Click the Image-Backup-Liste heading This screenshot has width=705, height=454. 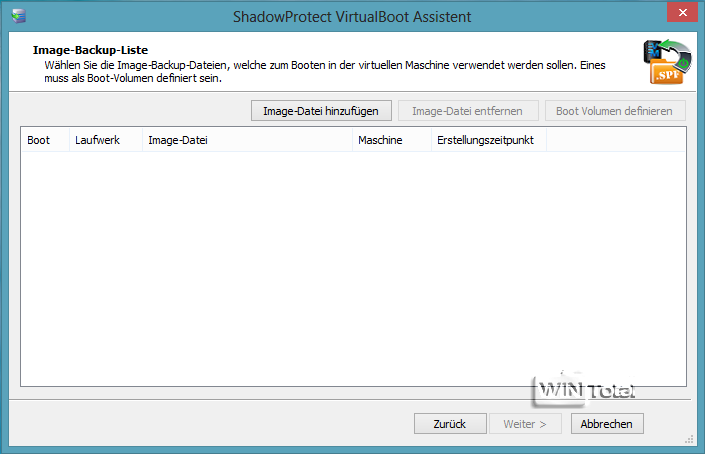pos(90,50)
